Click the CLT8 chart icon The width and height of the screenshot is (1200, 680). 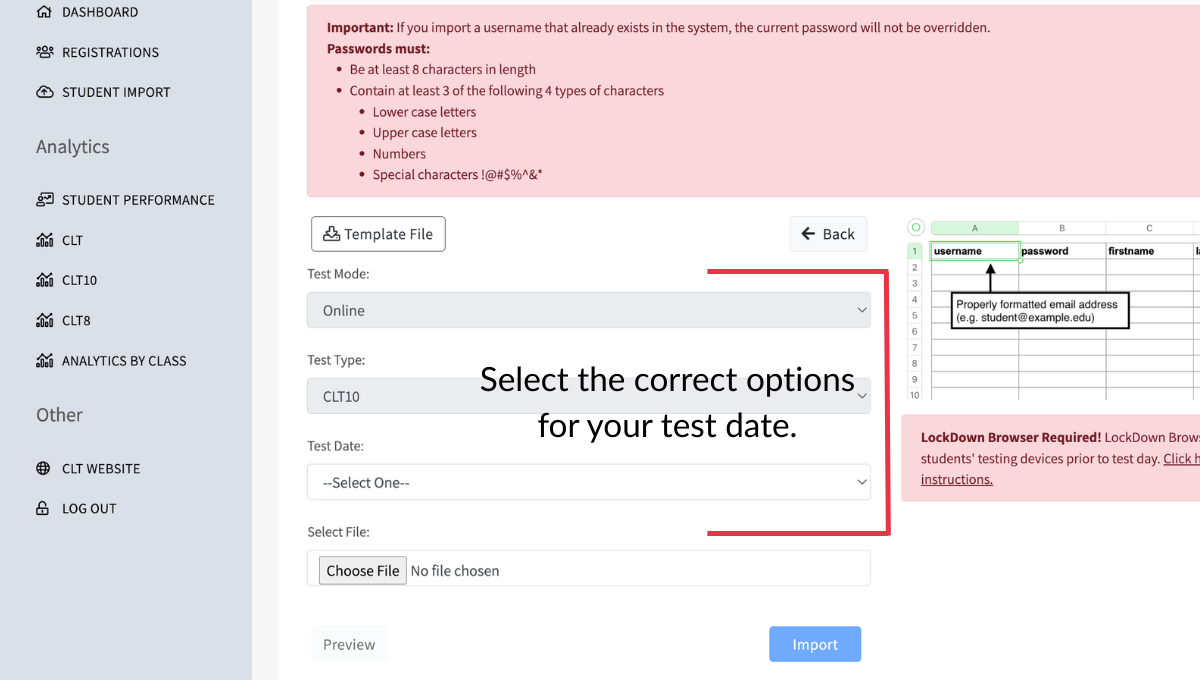point(44,320)
